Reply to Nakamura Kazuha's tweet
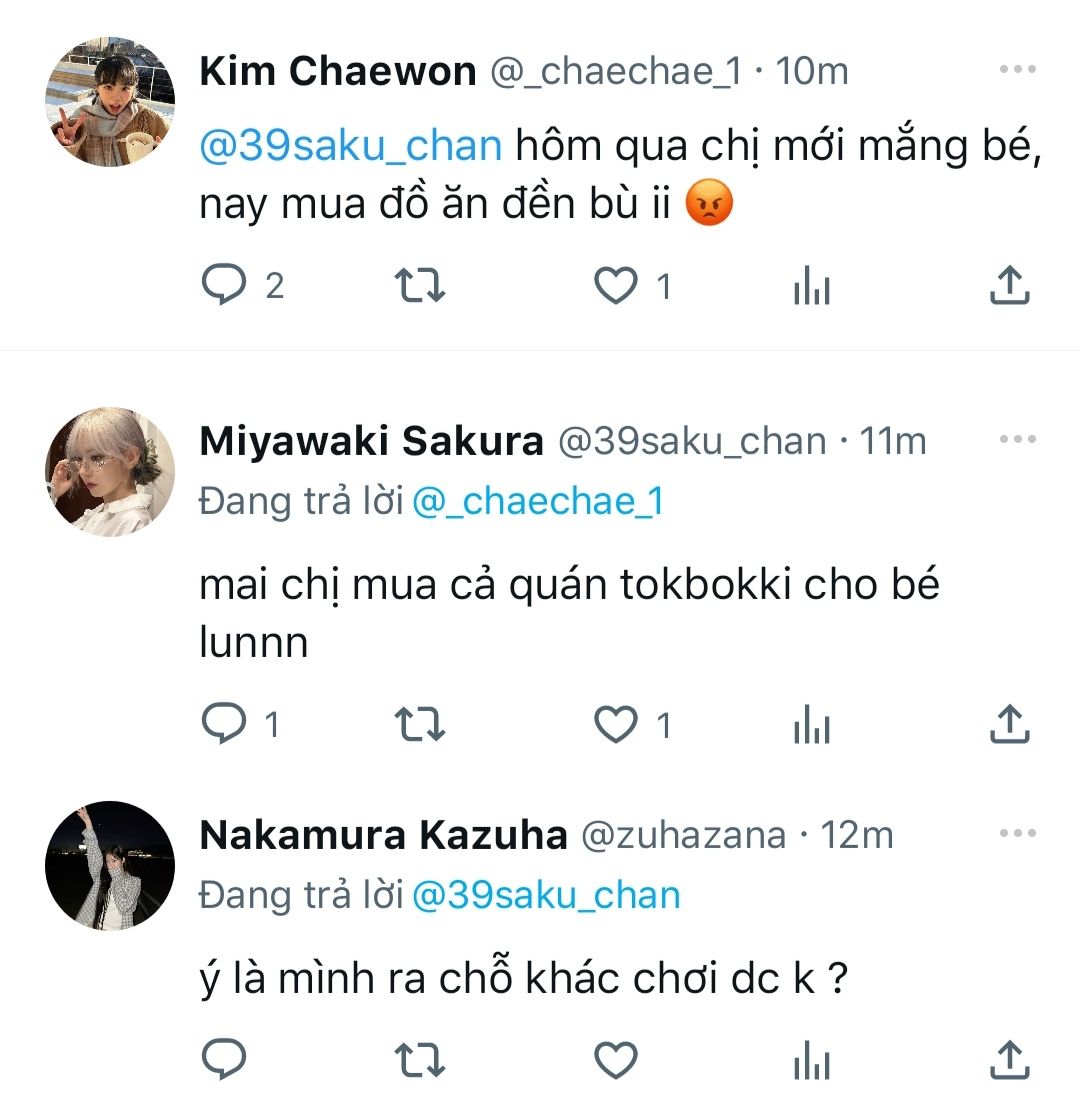 (224, 1060)
